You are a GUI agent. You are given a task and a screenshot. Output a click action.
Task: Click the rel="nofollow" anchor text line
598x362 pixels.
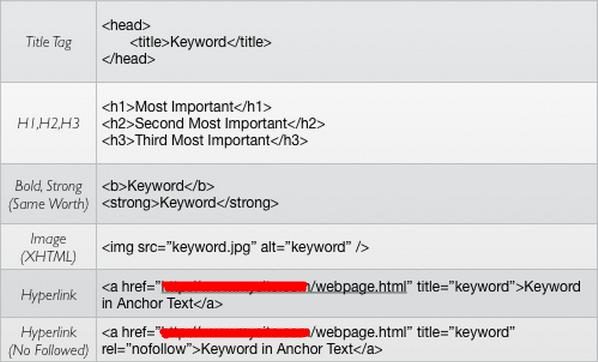pyautogui.click(x=242, y=349)
